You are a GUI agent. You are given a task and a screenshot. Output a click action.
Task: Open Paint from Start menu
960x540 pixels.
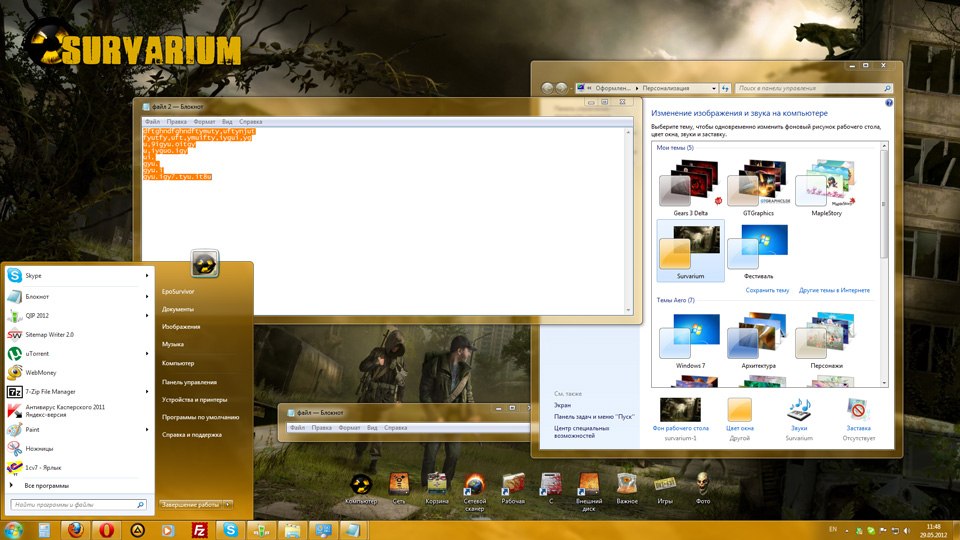pos(78,429)
